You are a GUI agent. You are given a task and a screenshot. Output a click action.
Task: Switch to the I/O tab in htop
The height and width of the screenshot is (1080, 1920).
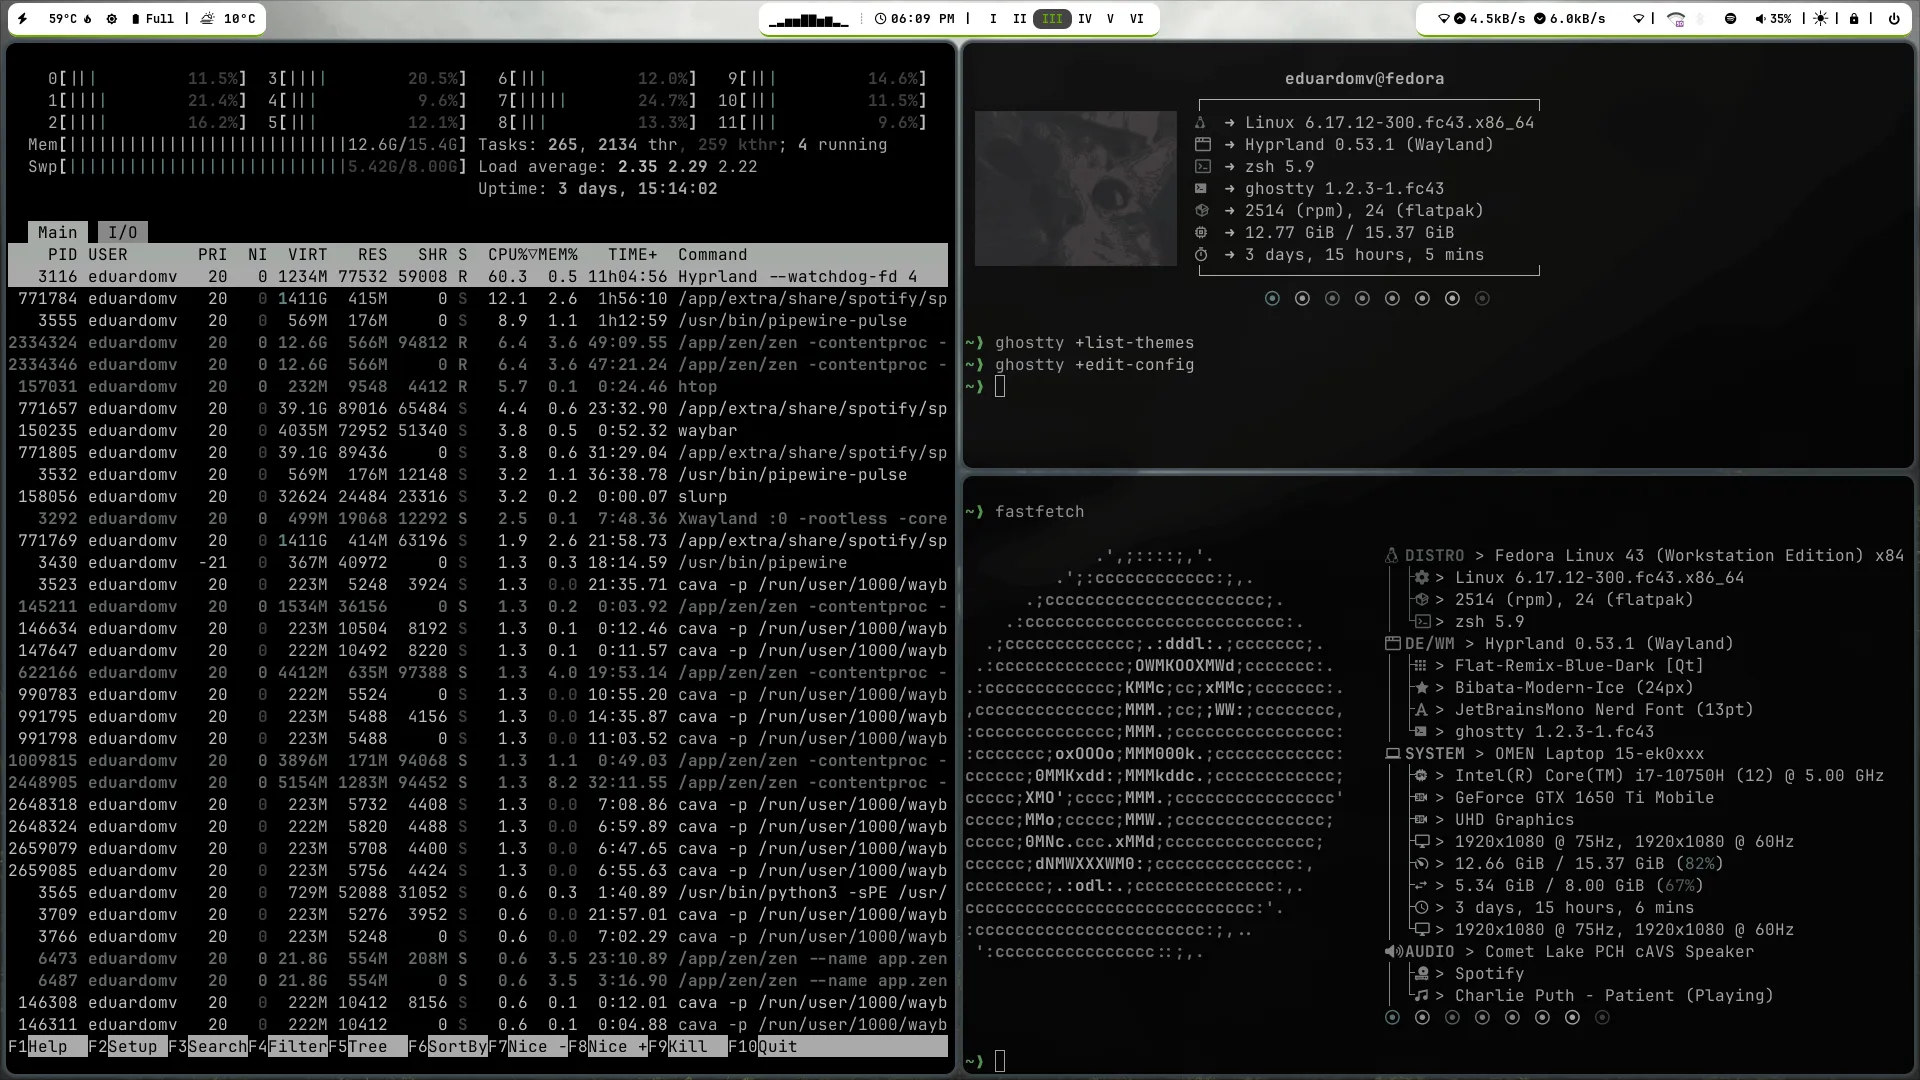[x=122, y=233]
